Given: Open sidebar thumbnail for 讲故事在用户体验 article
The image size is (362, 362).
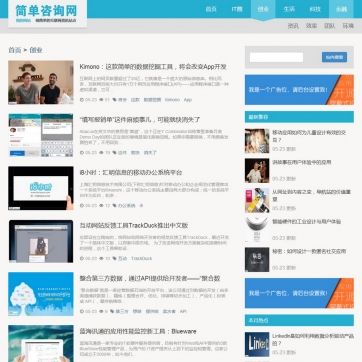Looking at the screenshot, I should click(x=257, y=171).
